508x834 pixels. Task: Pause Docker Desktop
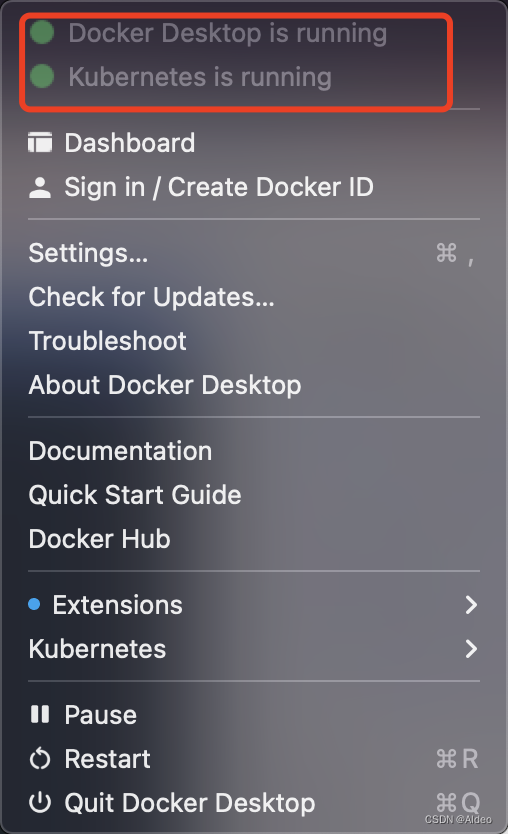click(x=101, y=715)
